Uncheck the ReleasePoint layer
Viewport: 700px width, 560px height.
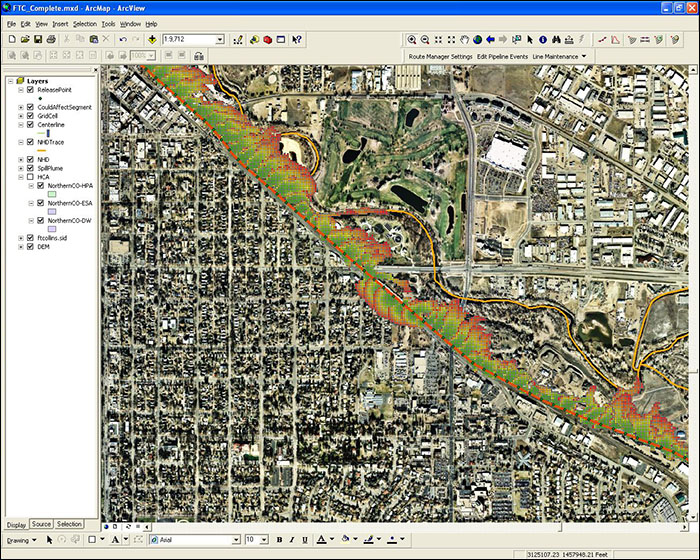point(30,90)
